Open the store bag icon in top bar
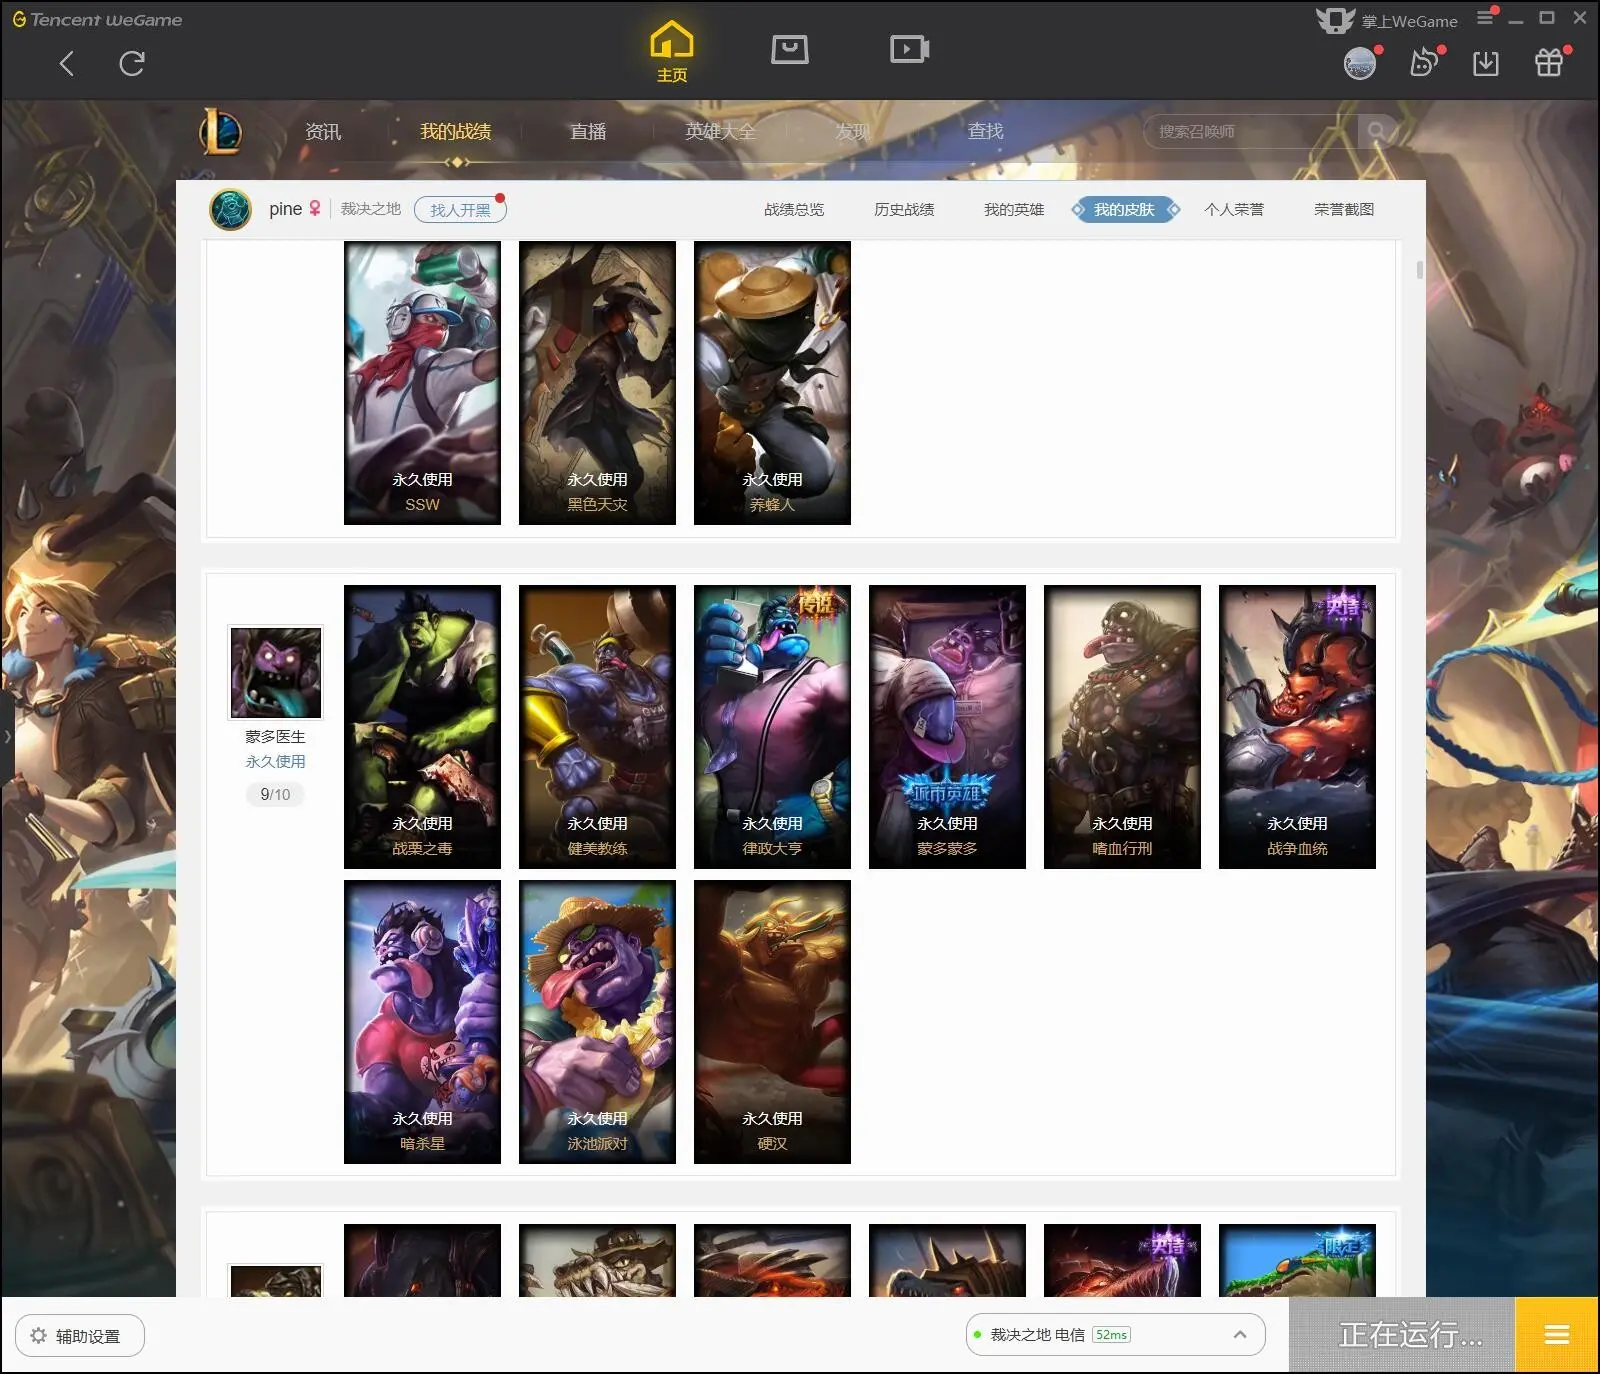1600x1374 pixels. coord(790,49)
